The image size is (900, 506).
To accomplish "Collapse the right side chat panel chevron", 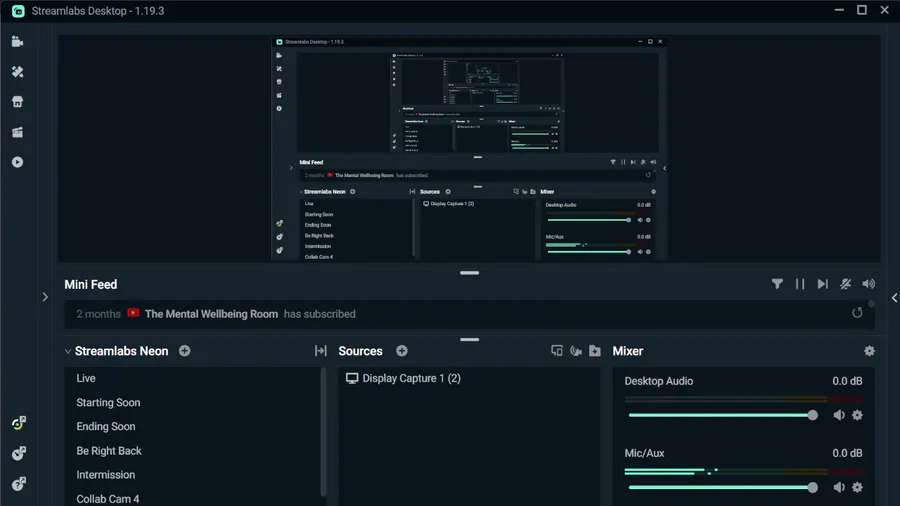I will click(894, 298).
